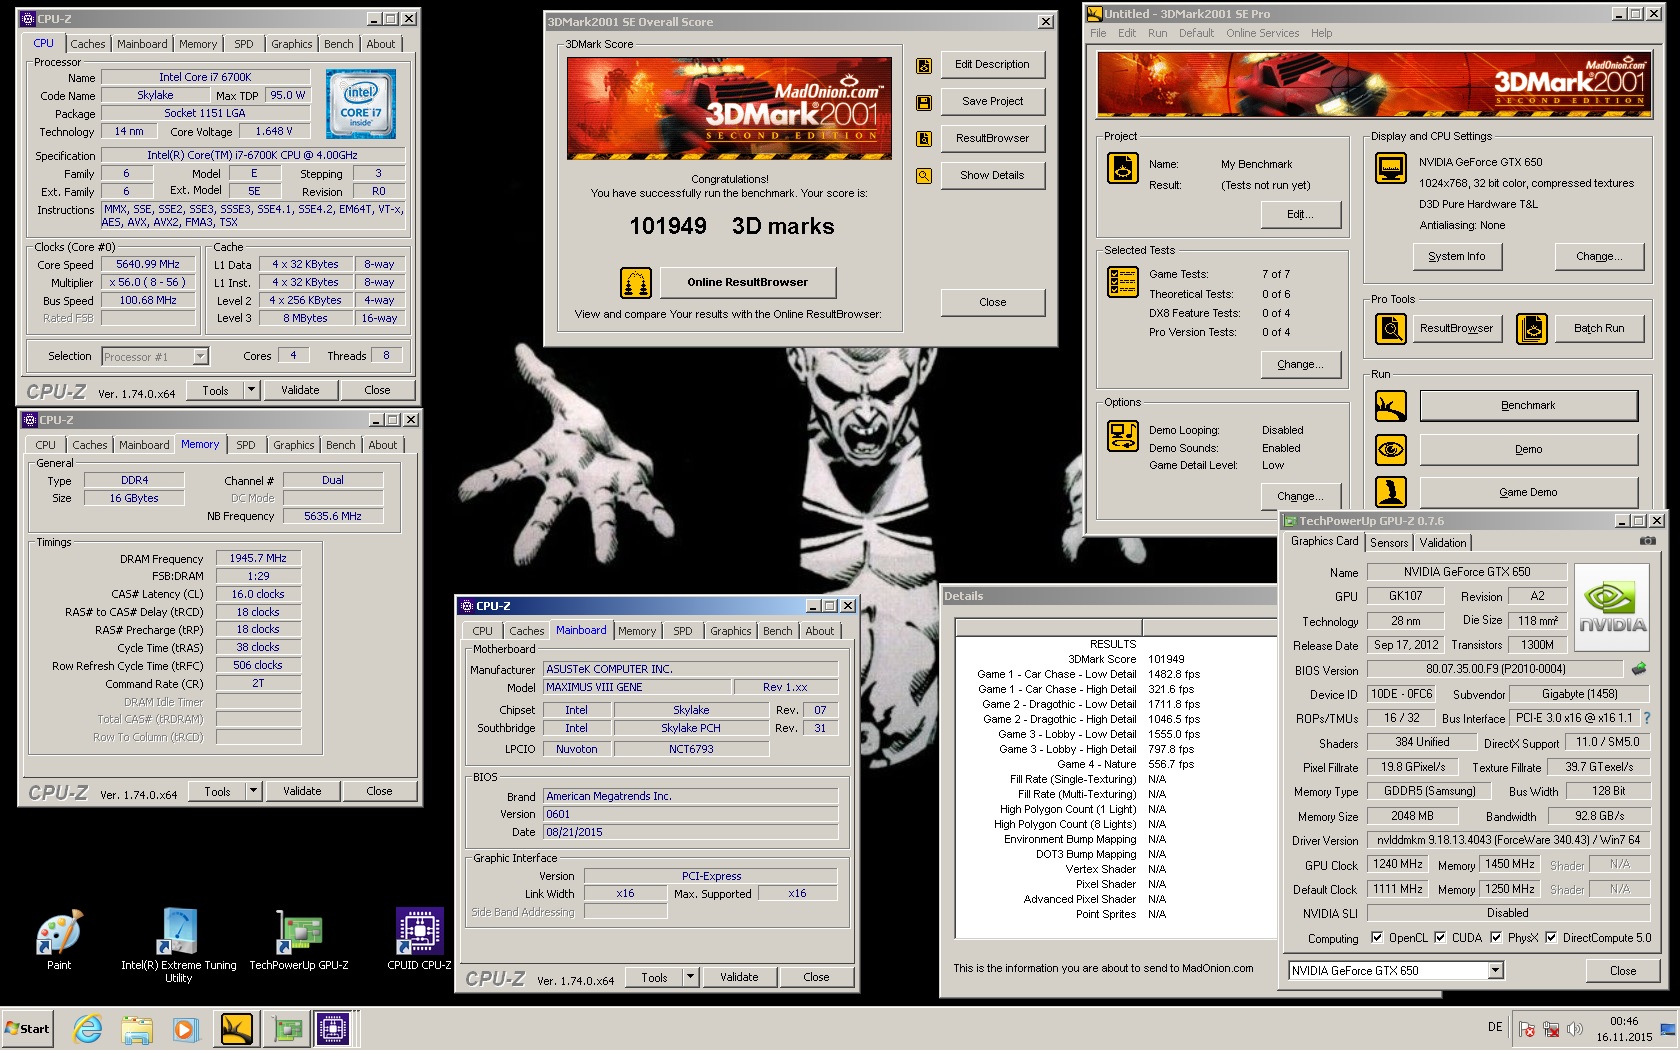Open the File menu in 3DMark2001 Pro

(x=1098, y=33)
